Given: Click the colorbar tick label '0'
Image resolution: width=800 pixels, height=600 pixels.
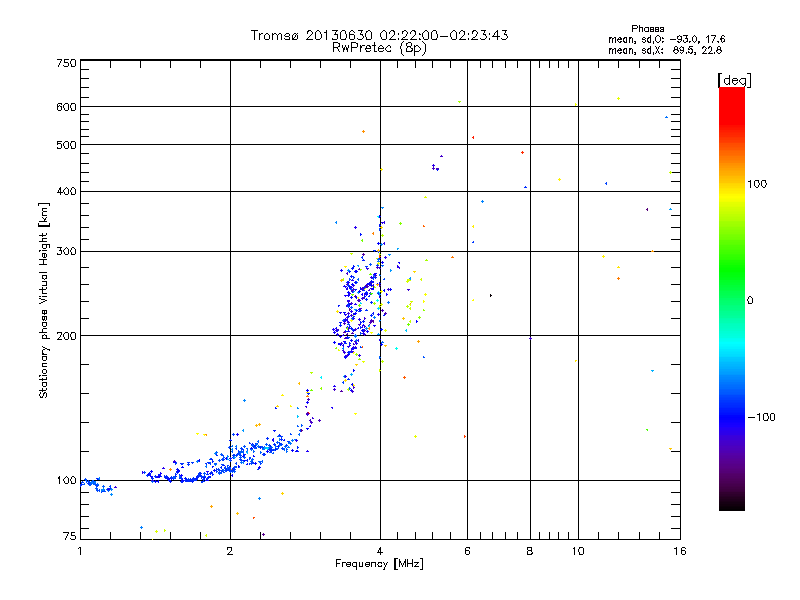Looking at the screenshot, I should [x=750, y=300].
